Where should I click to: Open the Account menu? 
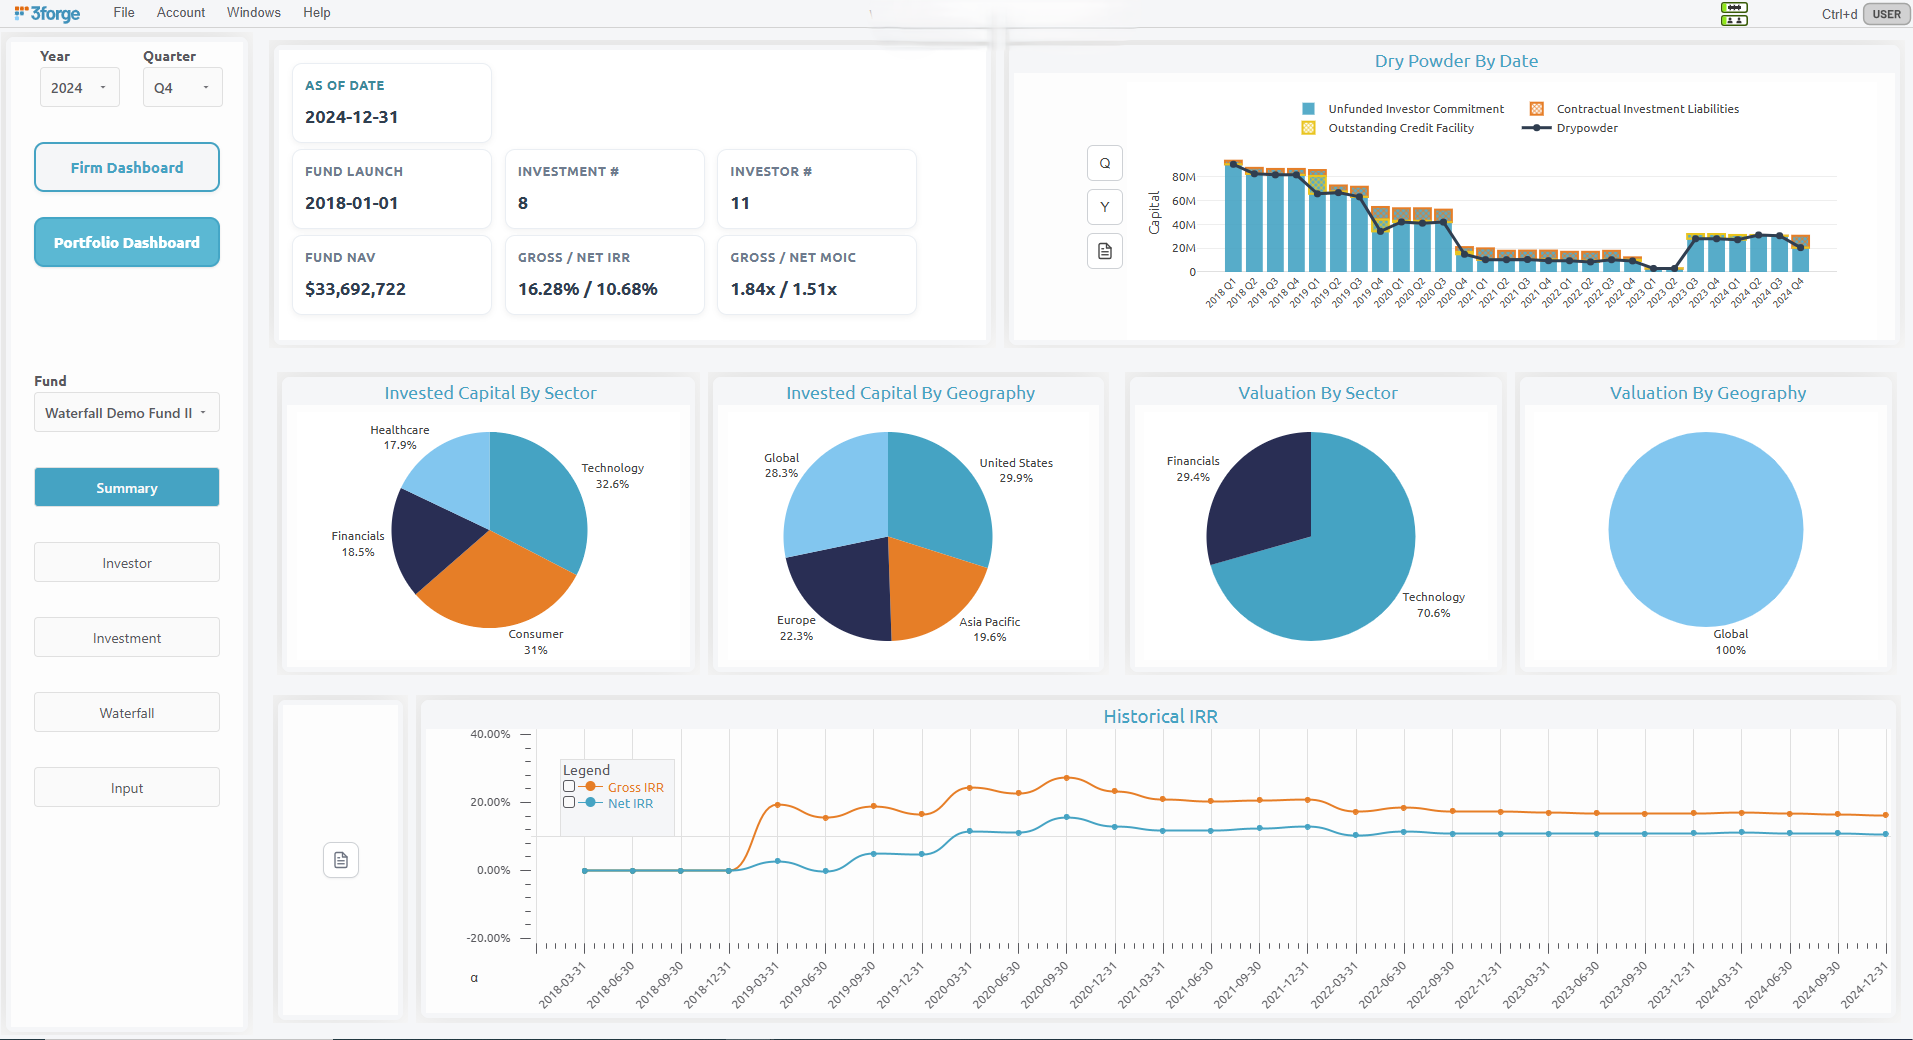pyautogui.click(x=181, y=13)
